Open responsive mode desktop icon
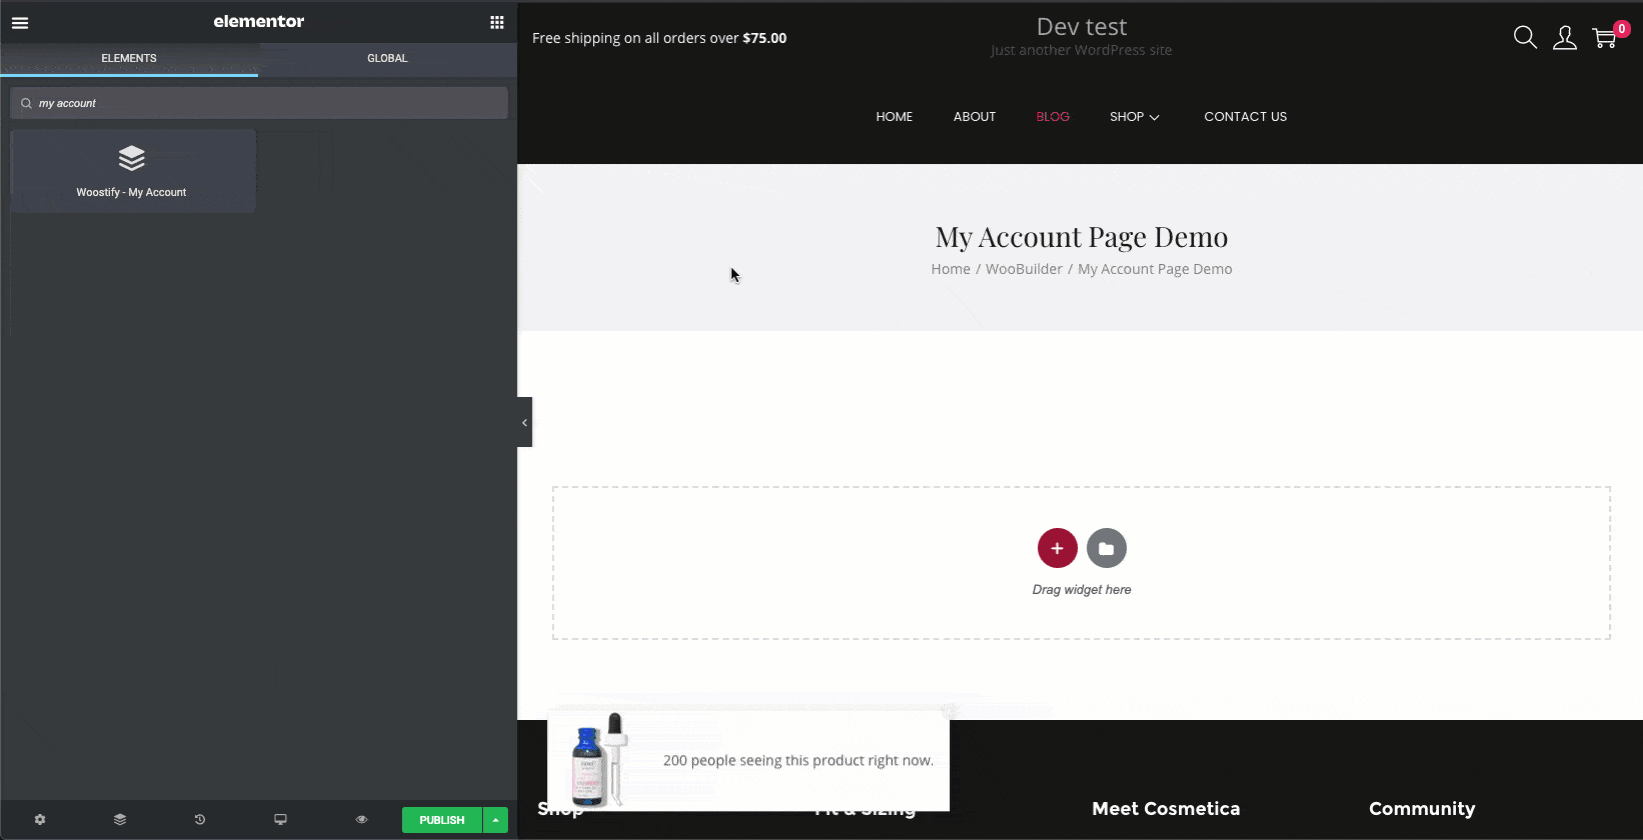This screenshot has width=1643, height=840. tap(281, 819)
